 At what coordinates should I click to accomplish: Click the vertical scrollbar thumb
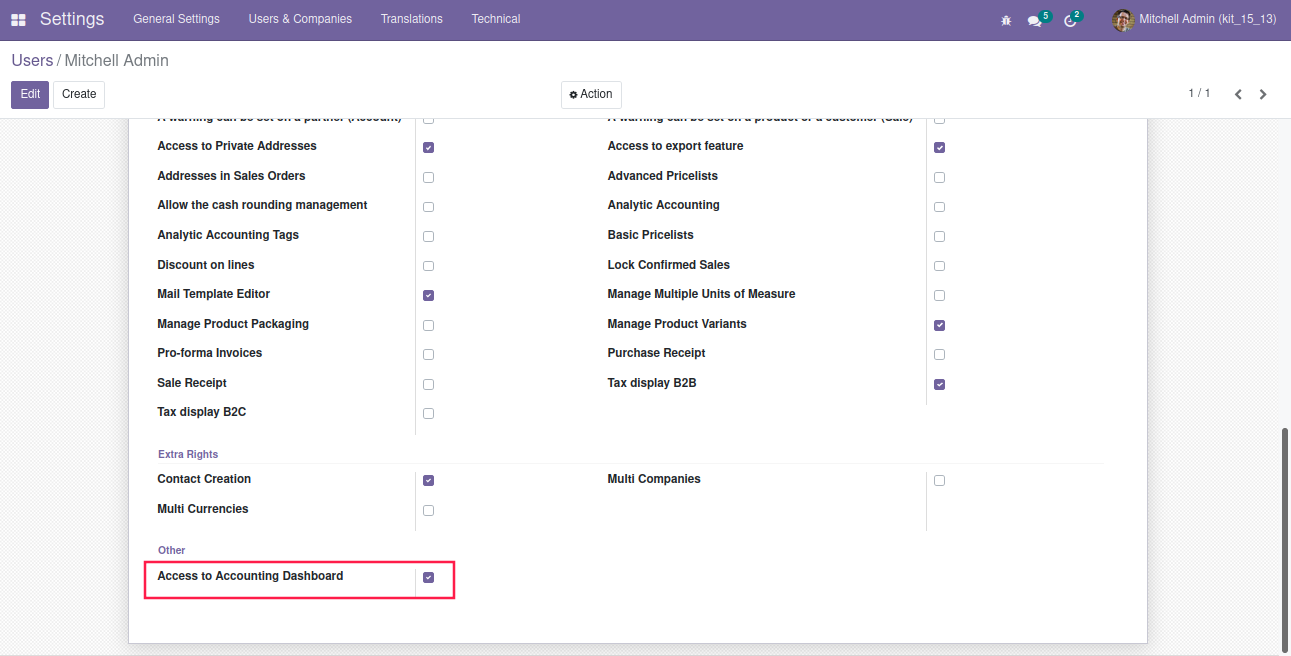click(1285, 538)
